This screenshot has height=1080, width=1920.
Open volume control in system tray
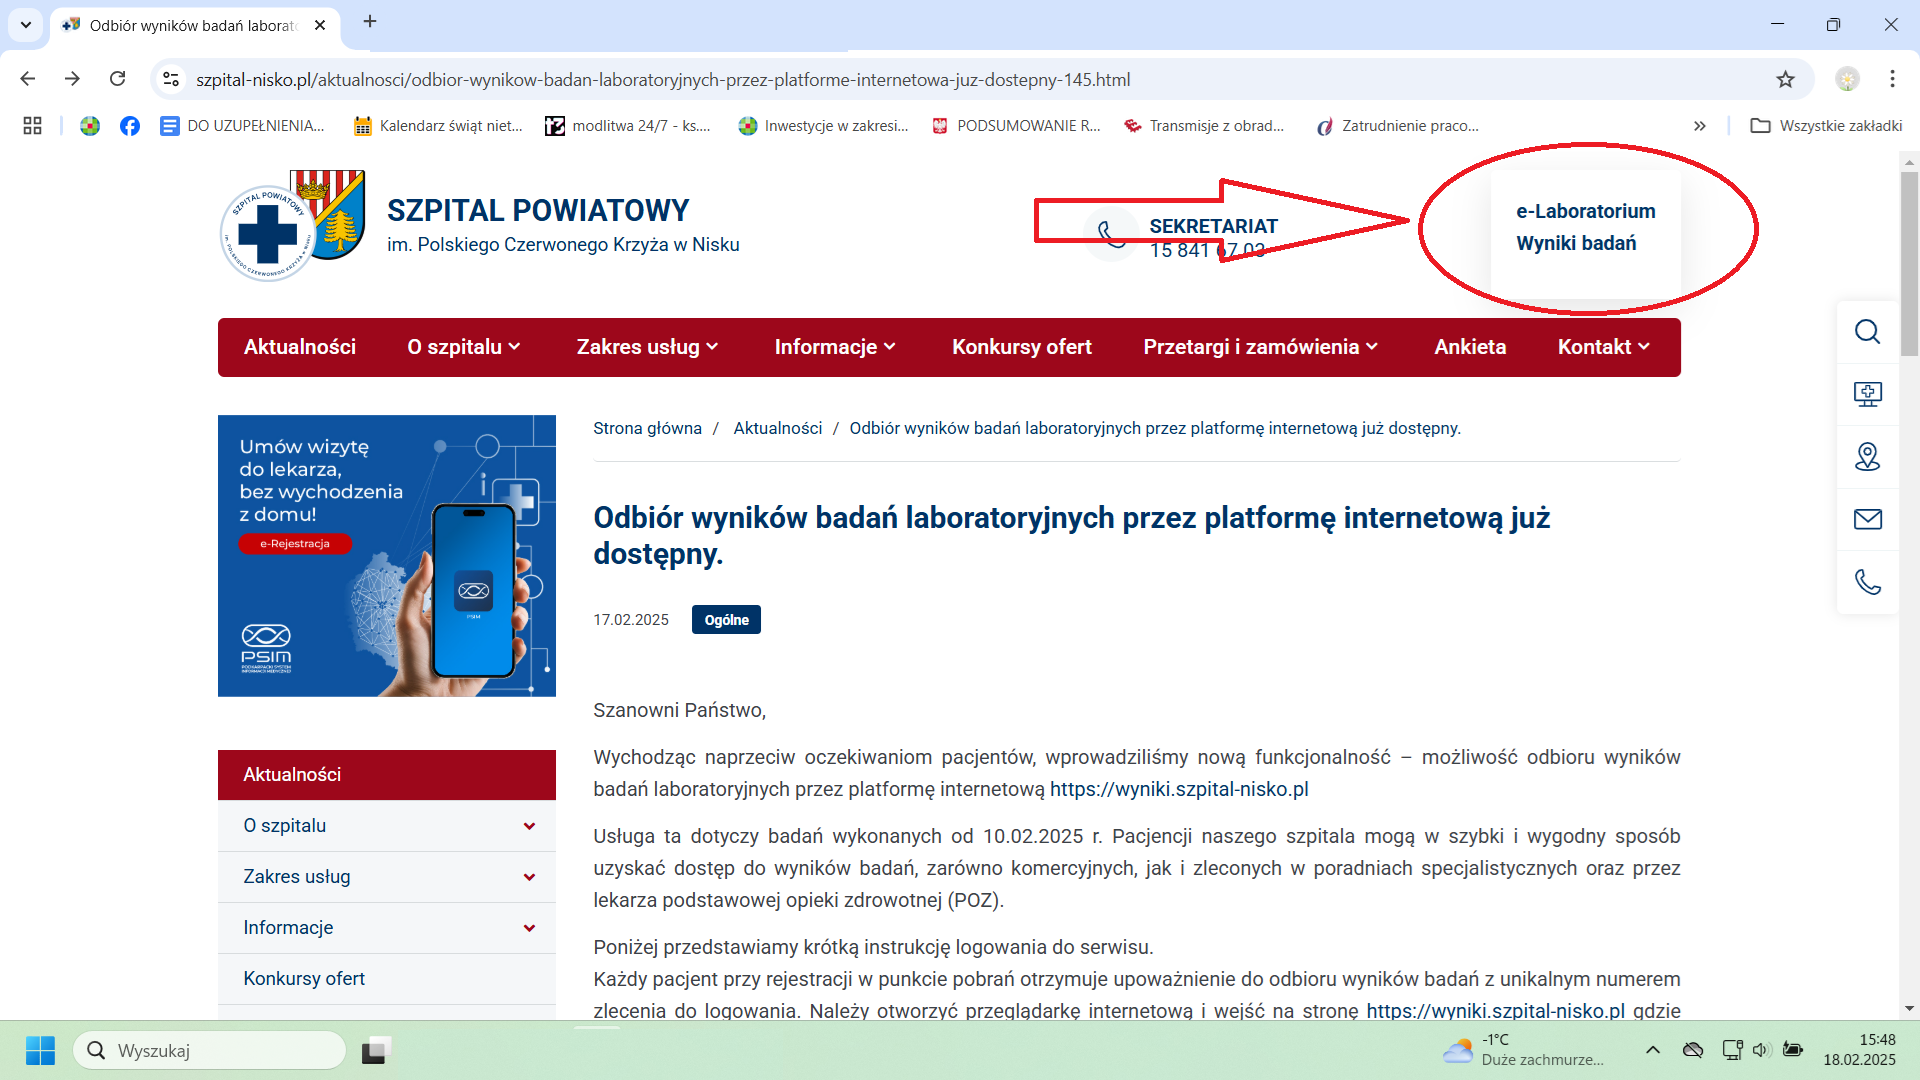tap(1761, 1050)
